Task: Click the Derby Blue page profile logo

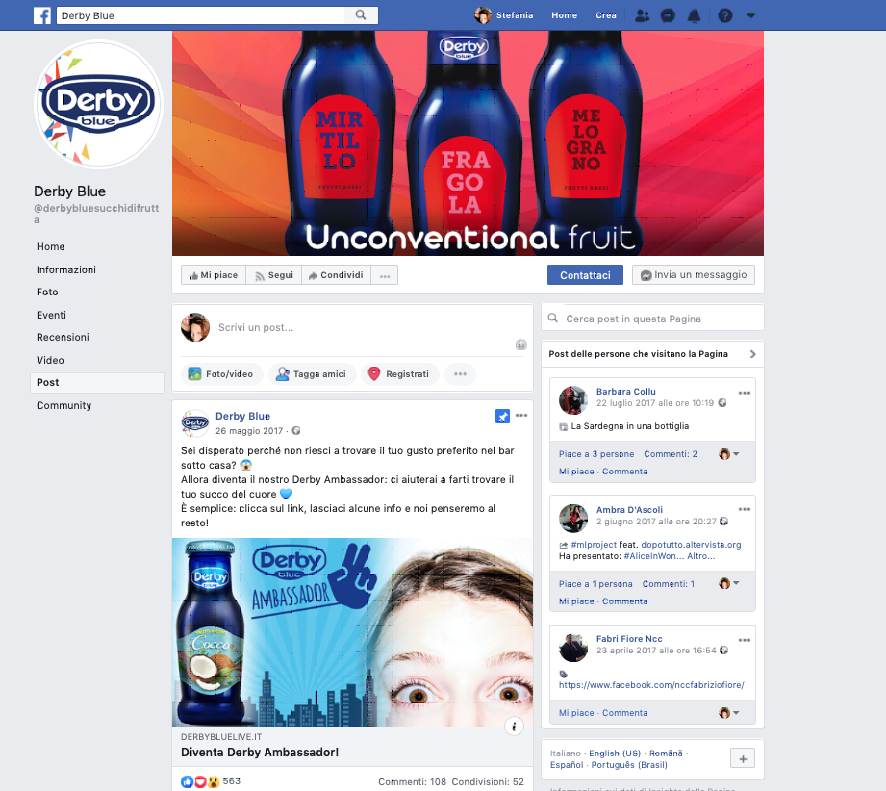Action: [99, 104]
